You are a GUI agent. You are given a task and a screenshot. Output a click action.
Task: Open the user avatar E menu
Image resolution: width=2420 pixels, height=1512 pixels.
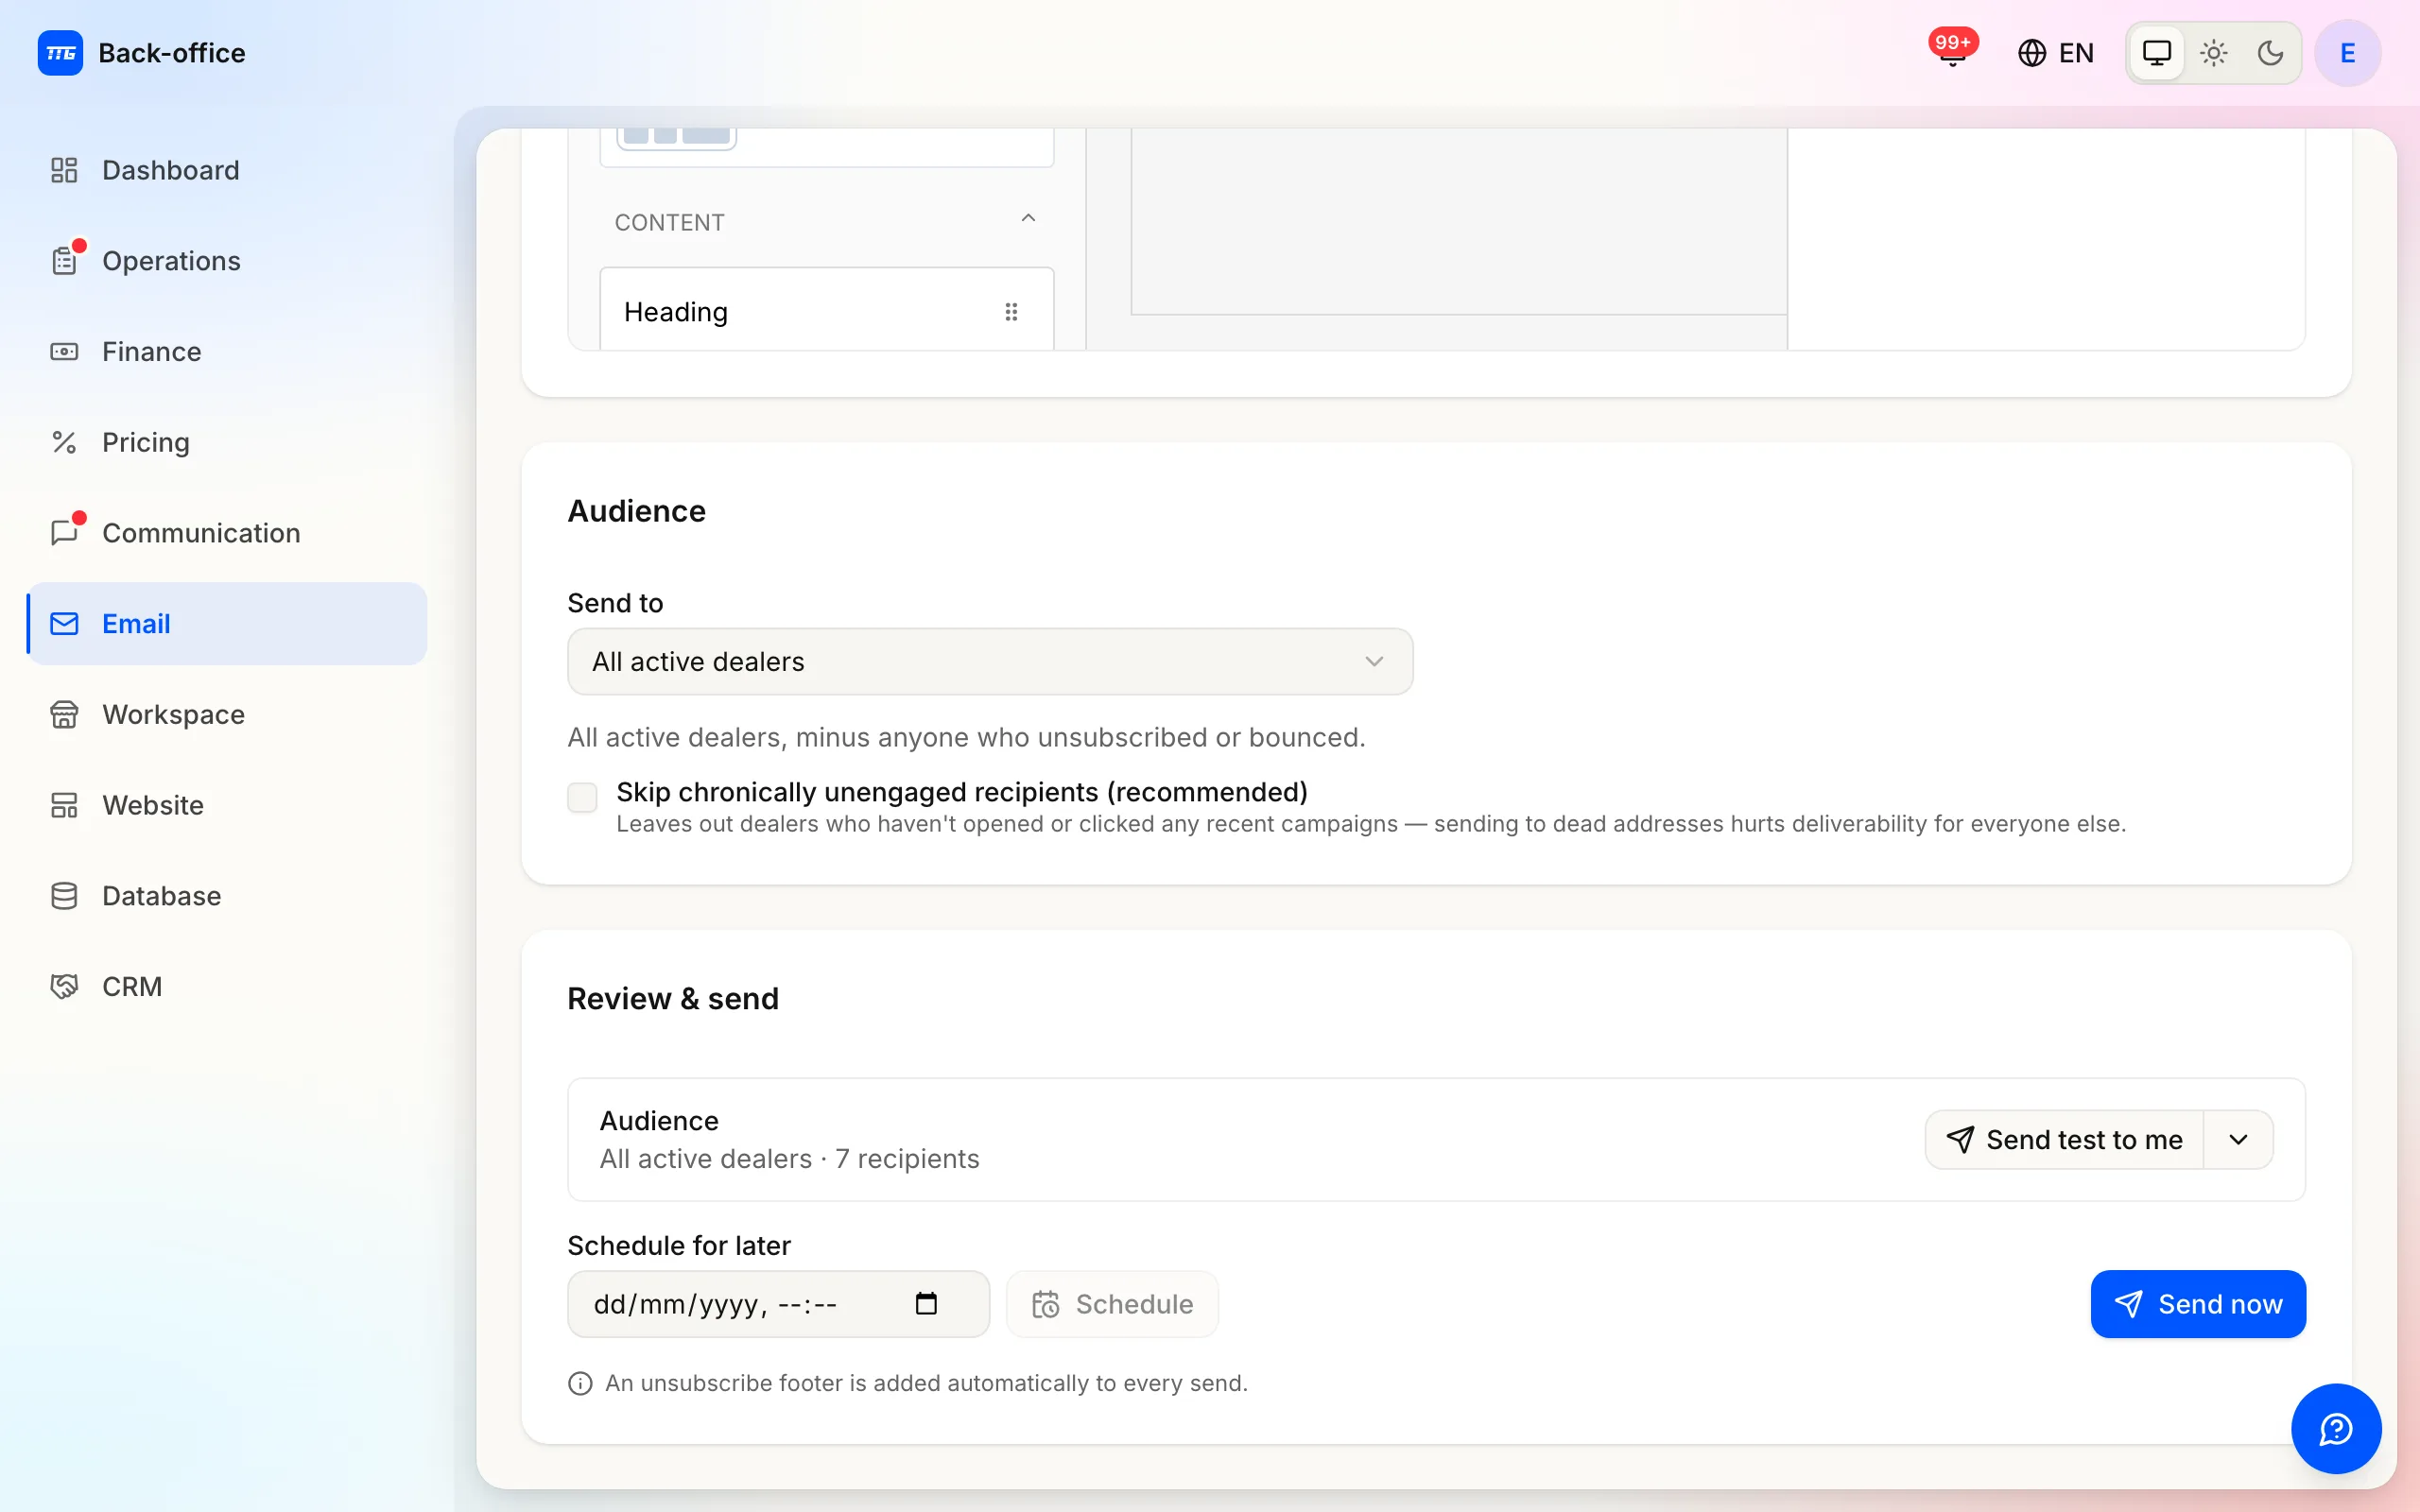tap(2347, 53)
